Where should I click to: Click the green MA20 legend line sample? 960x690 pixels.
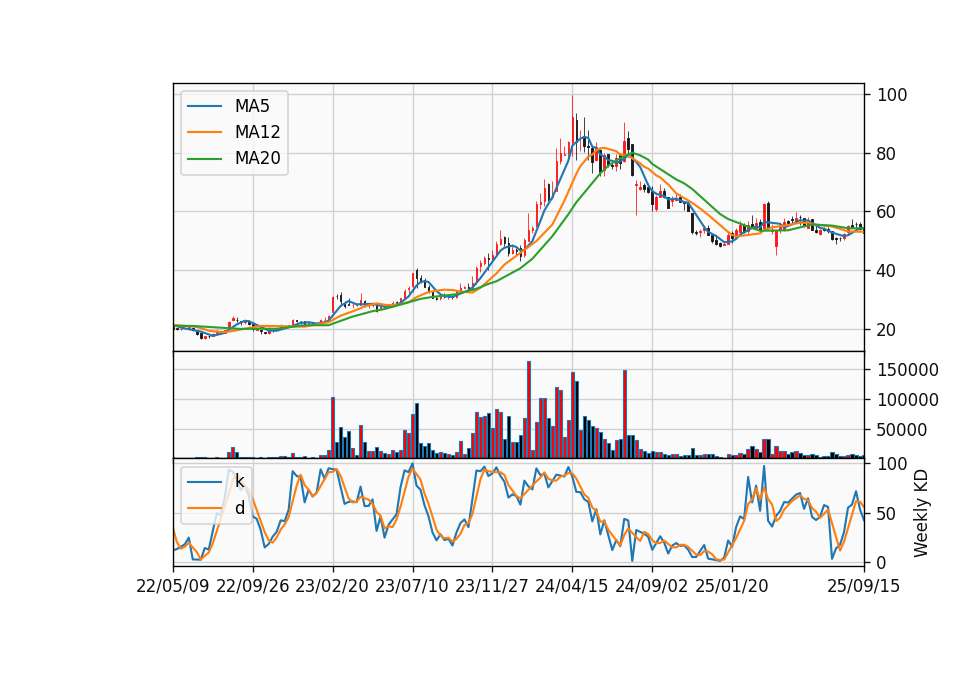[204, 159]
